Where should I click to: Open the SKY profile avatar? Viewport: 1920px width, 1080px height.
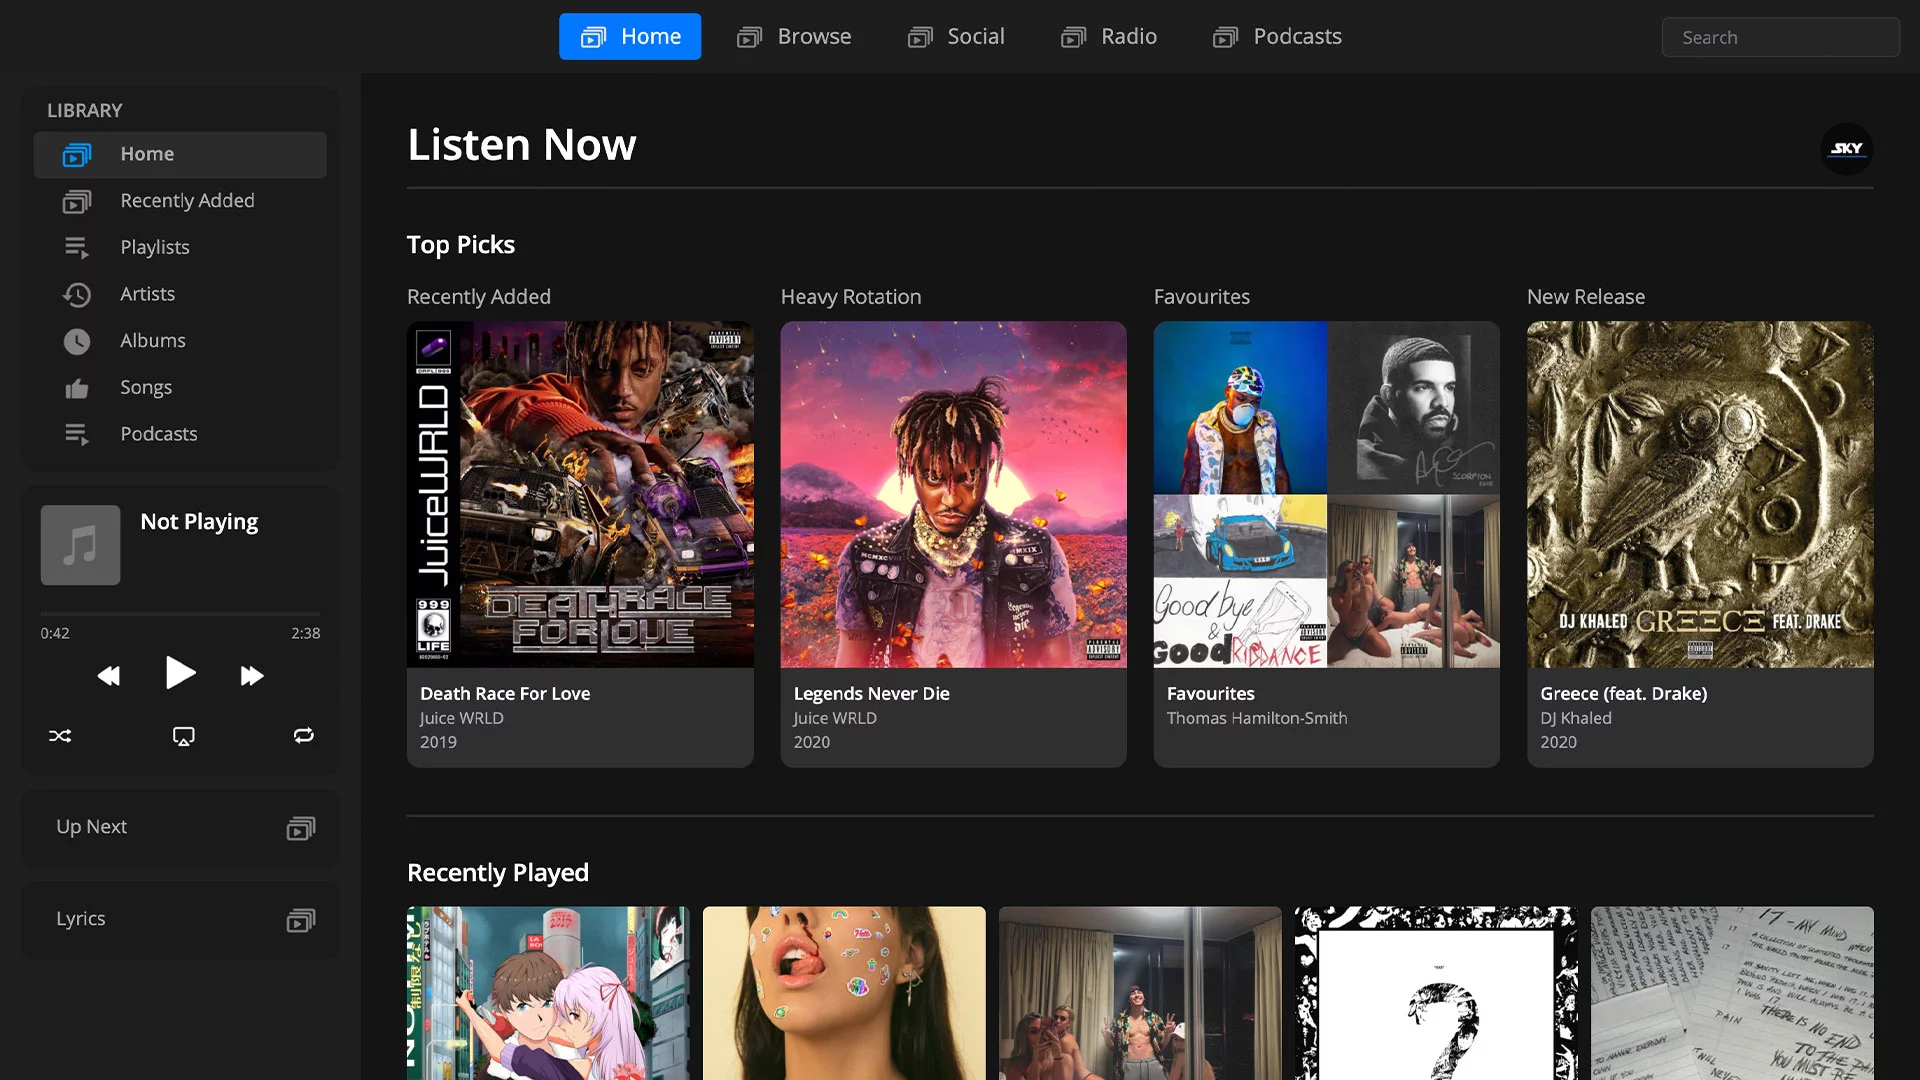(x=1847, y=149)
